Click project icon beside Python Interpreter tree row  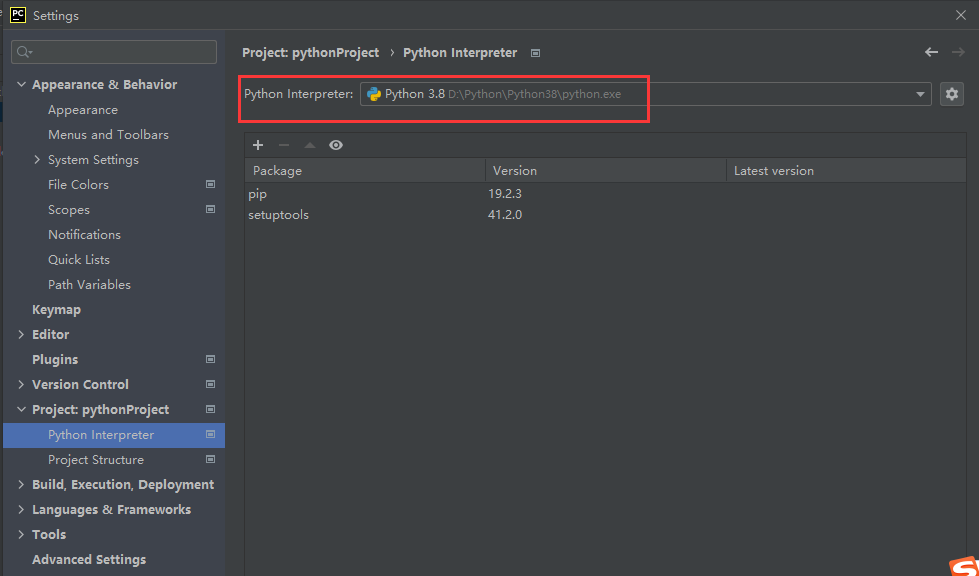(x=210, y=434)
